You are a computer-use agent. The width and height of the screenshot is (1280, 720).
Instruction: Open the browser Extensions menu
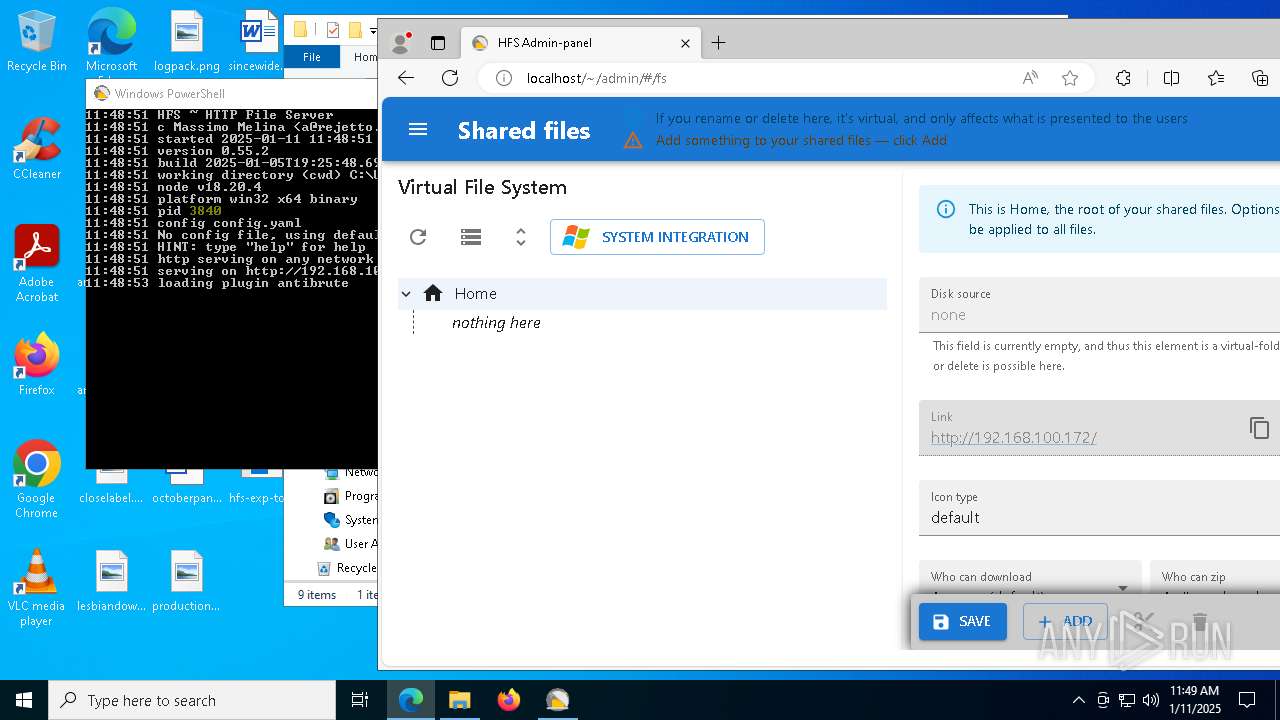tap(1123, 78)
